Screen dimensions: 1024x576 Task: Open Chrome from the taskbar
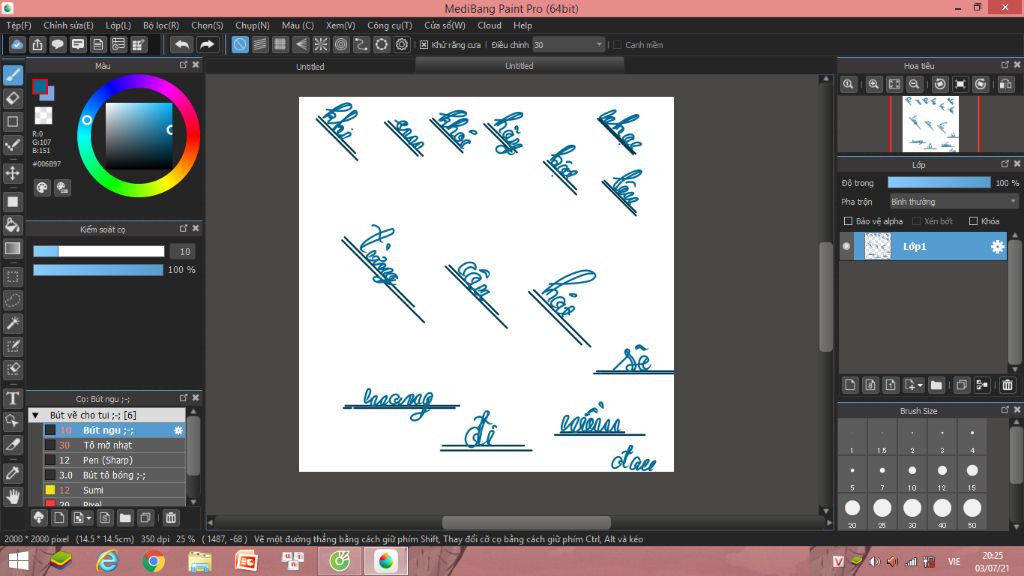pyautogui.click(x=153, y=561)
